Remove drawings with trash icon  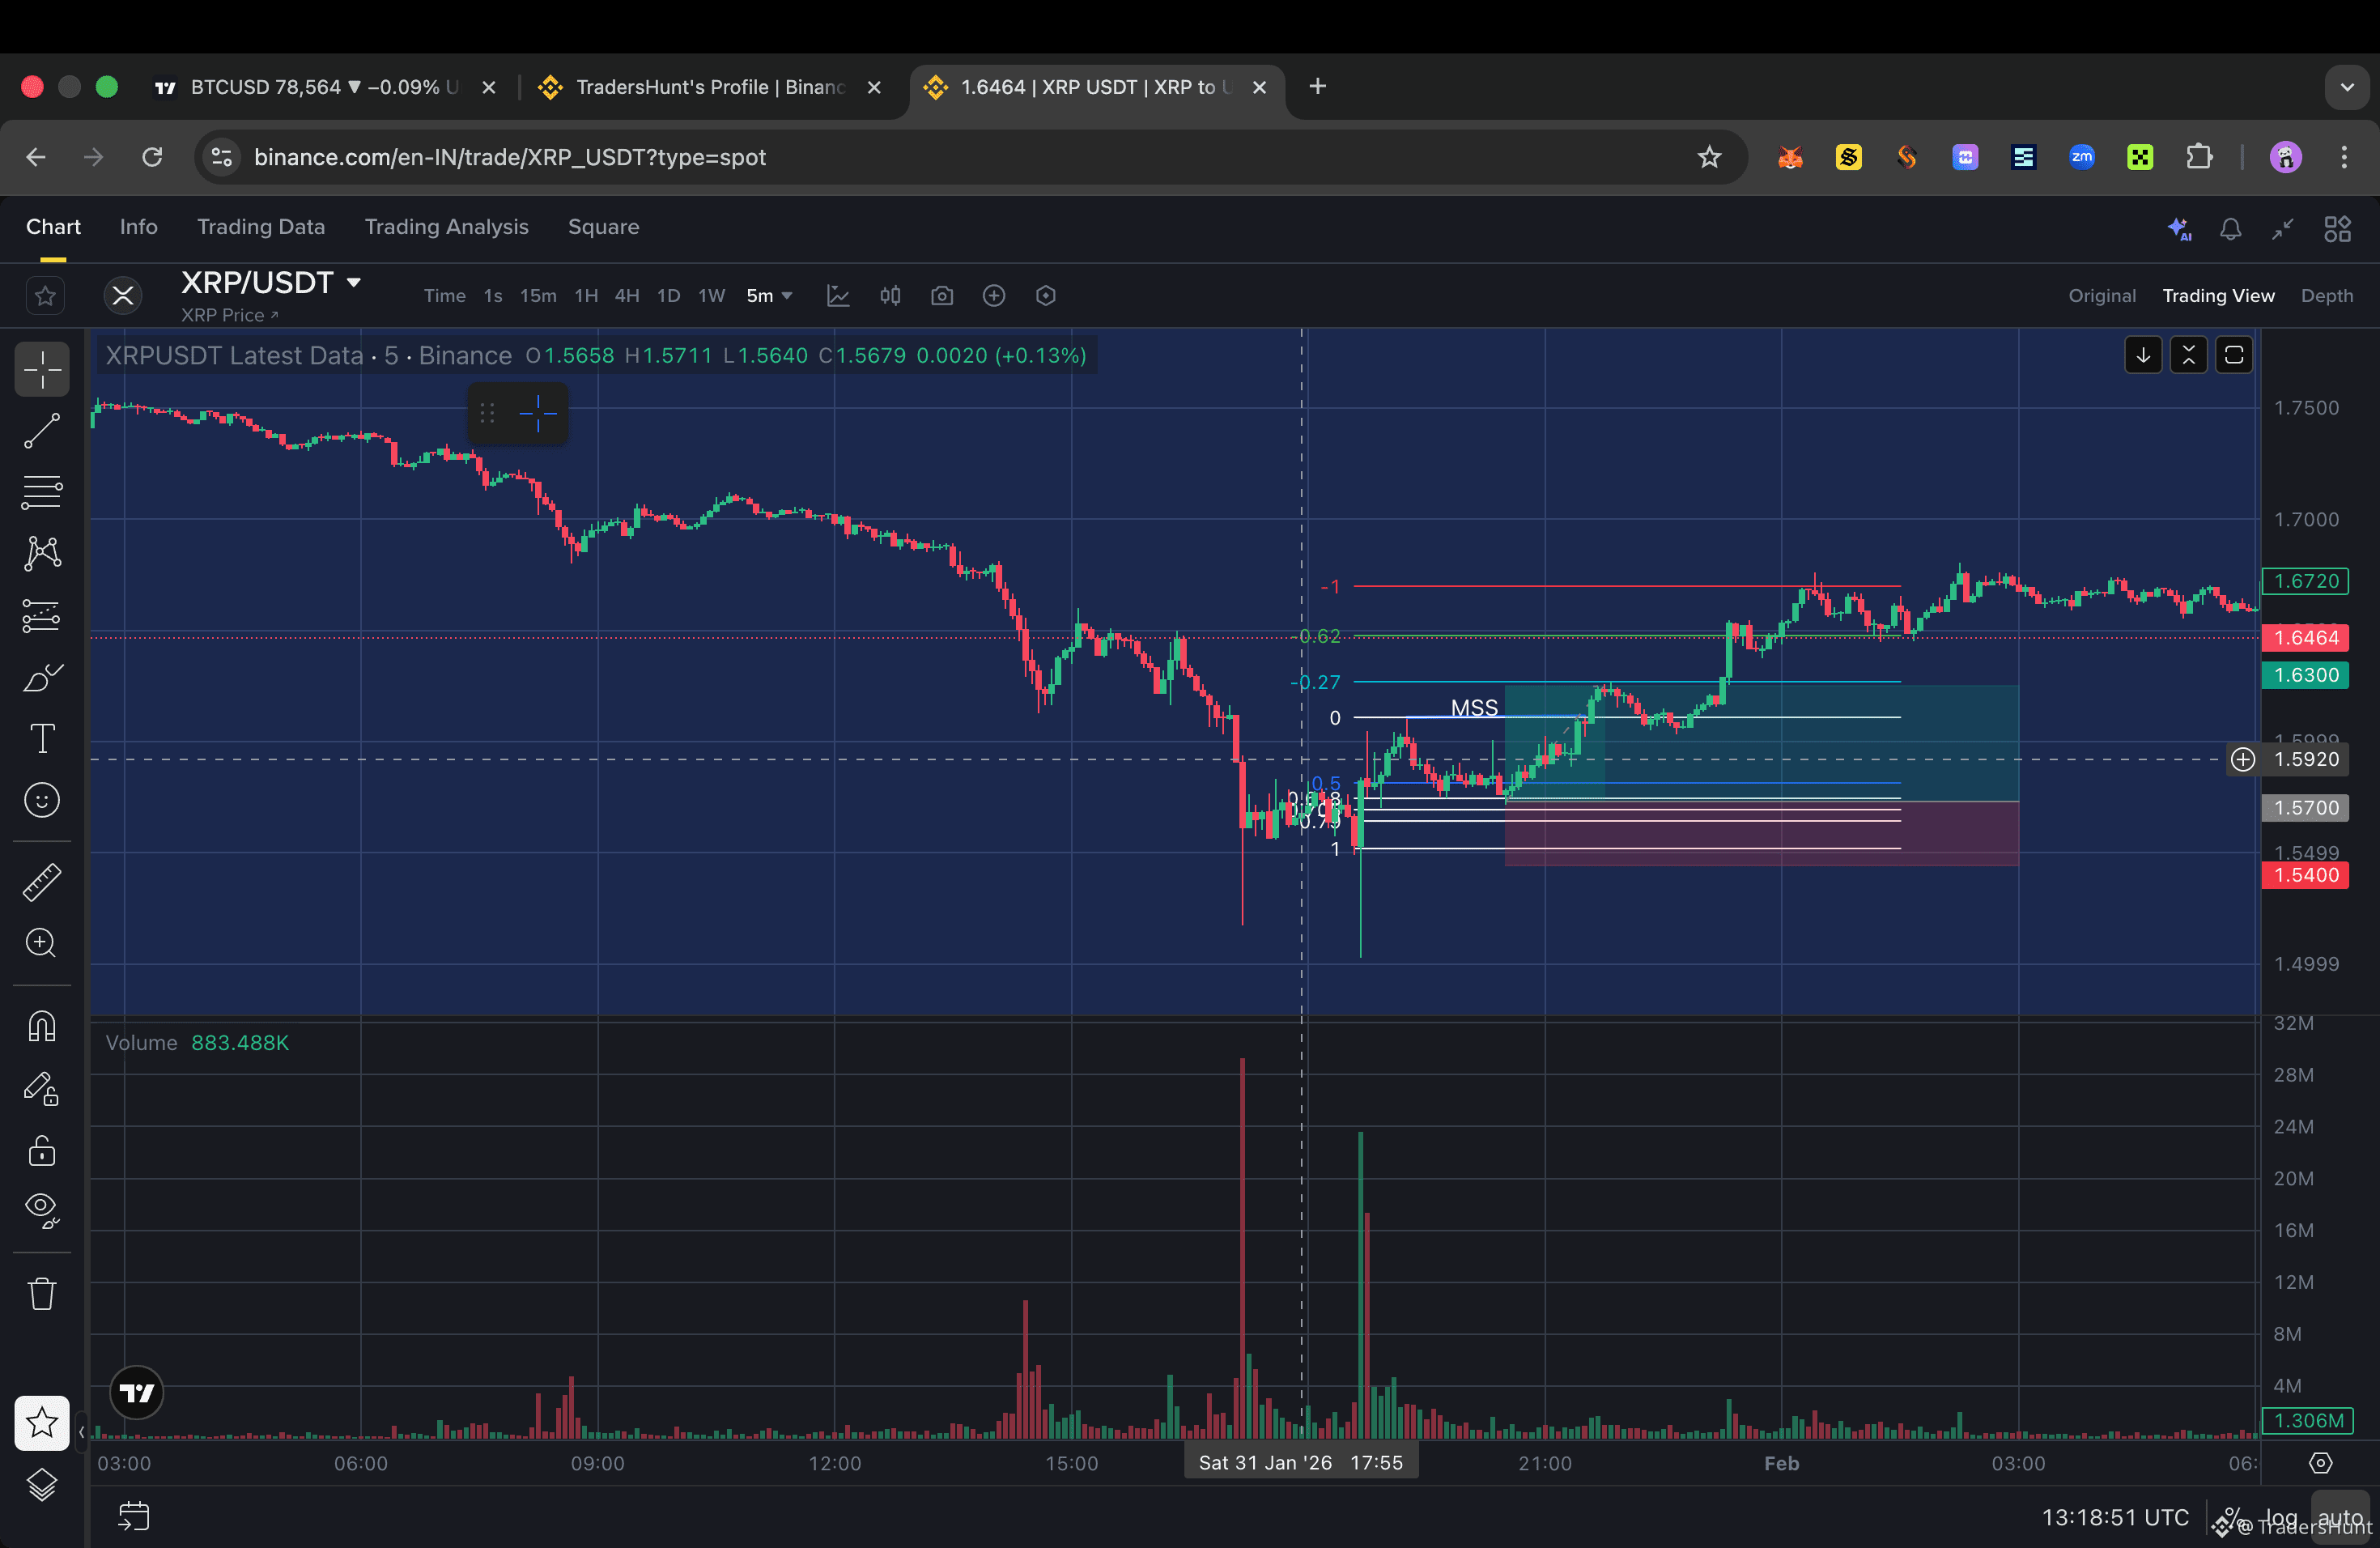[x=42, y=1294]
